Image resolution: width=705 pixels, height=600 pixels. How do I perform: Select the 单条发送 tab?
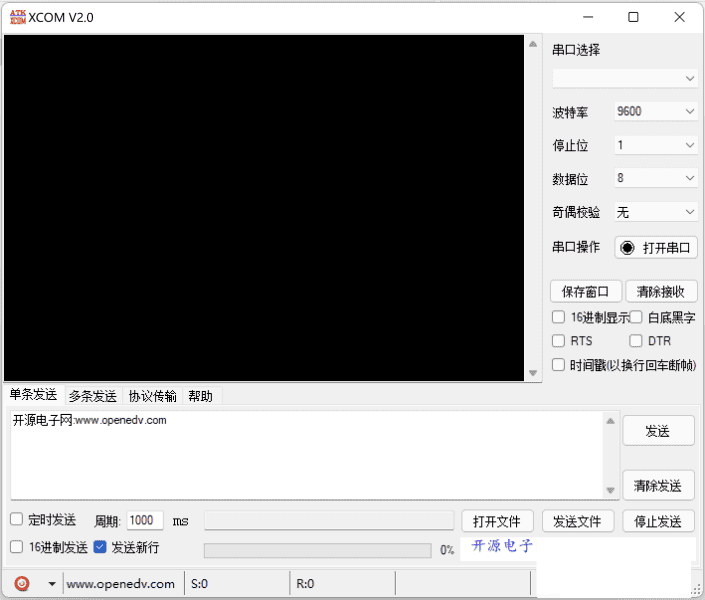pos(34,394)
